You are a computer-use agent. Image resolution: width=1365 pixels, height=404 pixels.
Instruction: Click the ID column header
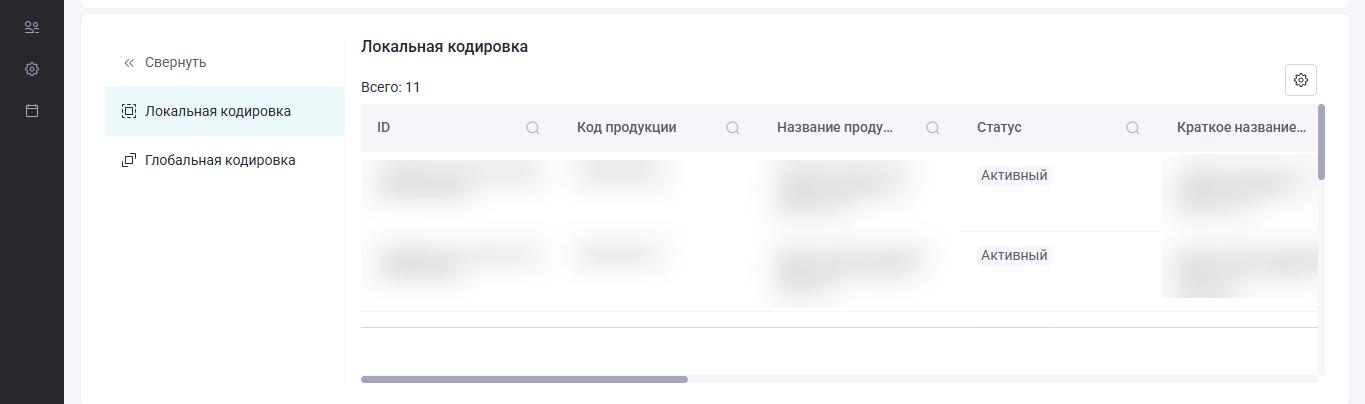coord(383,128)
